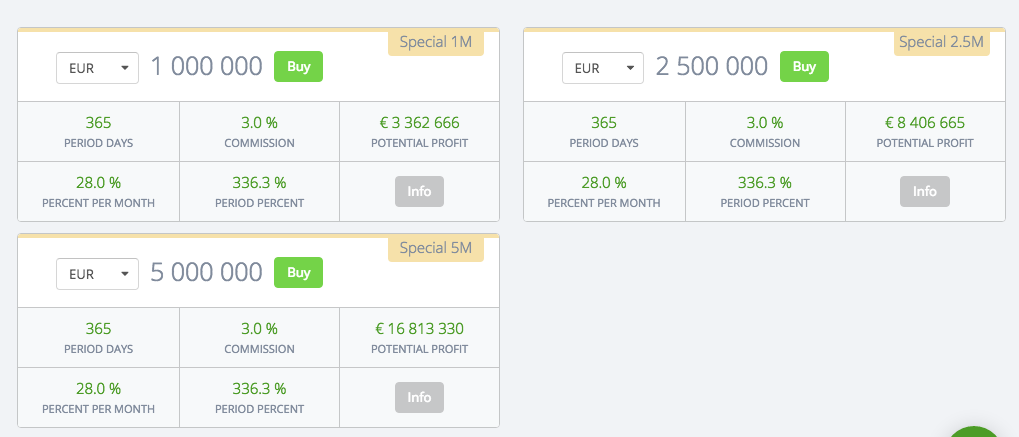Open Info for the Special 2.5M plan

tap(925, 191)
